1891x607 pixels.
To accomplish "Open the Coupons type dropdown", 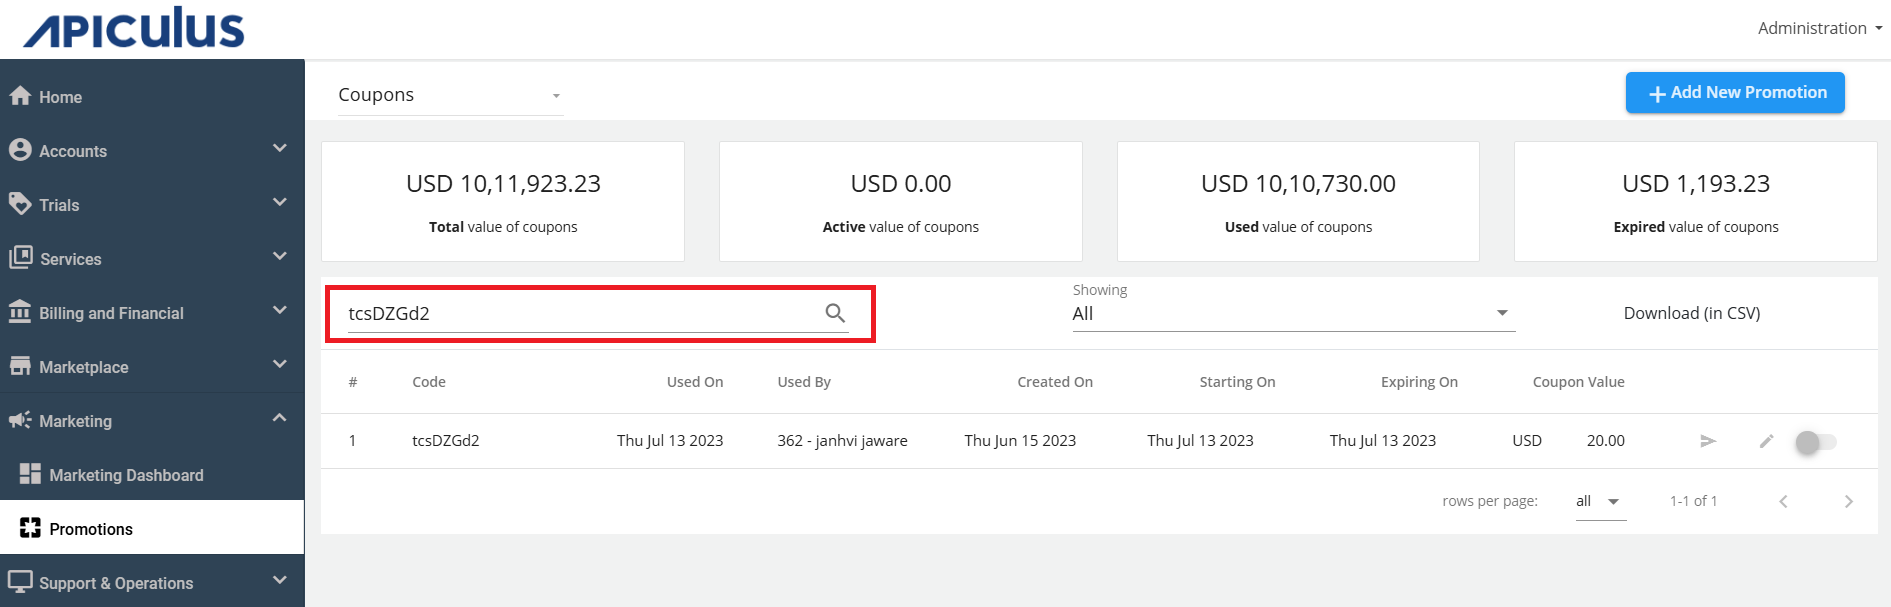I will pos(450,95).
